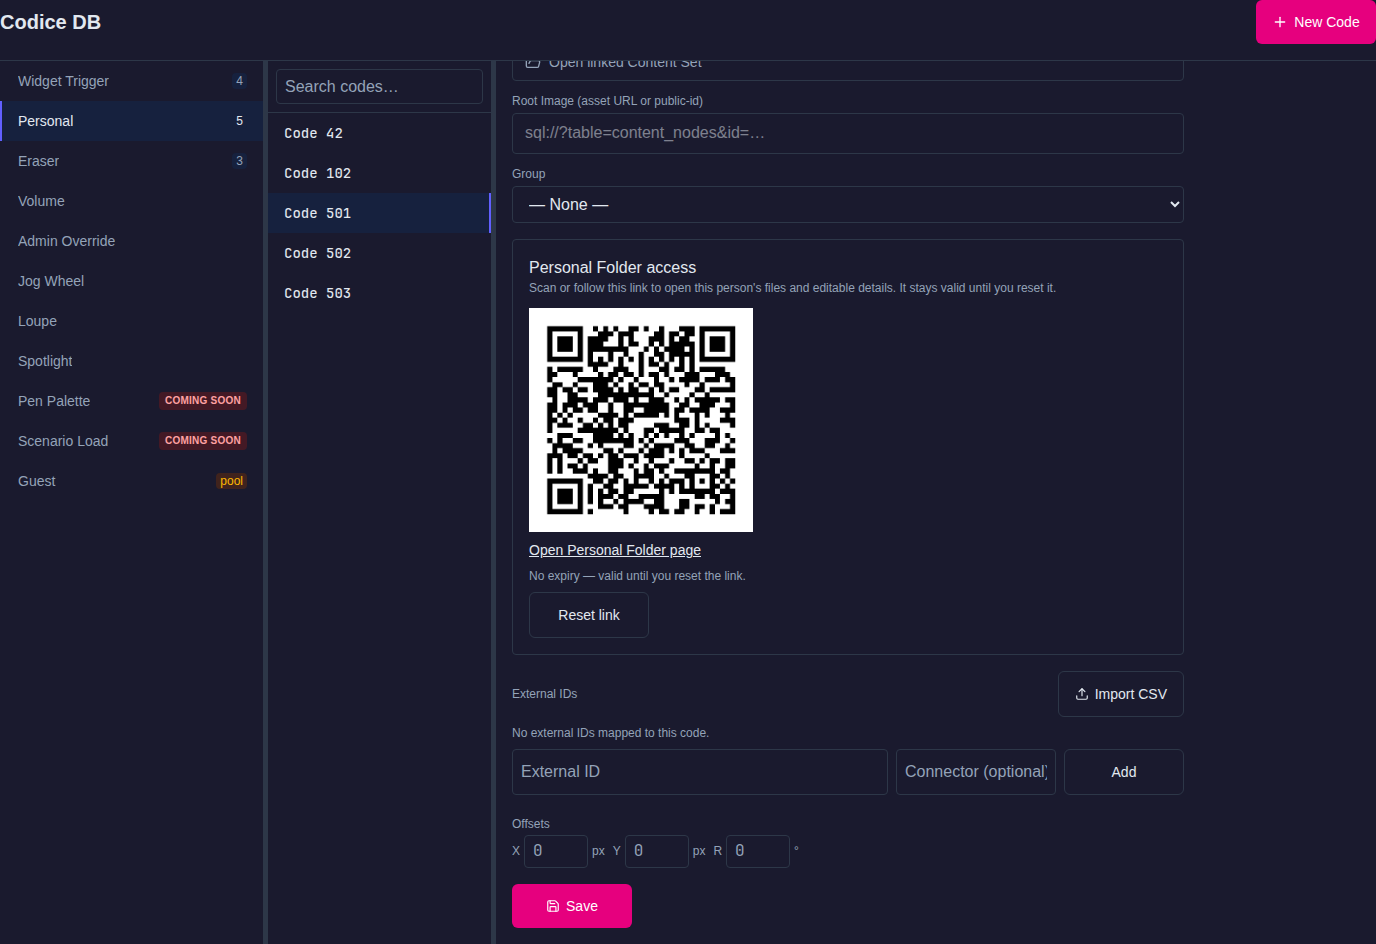The height and width of the screenshot is (944, 1376).
Task: Go to the Volume category
Action: [x=131, y=201]
